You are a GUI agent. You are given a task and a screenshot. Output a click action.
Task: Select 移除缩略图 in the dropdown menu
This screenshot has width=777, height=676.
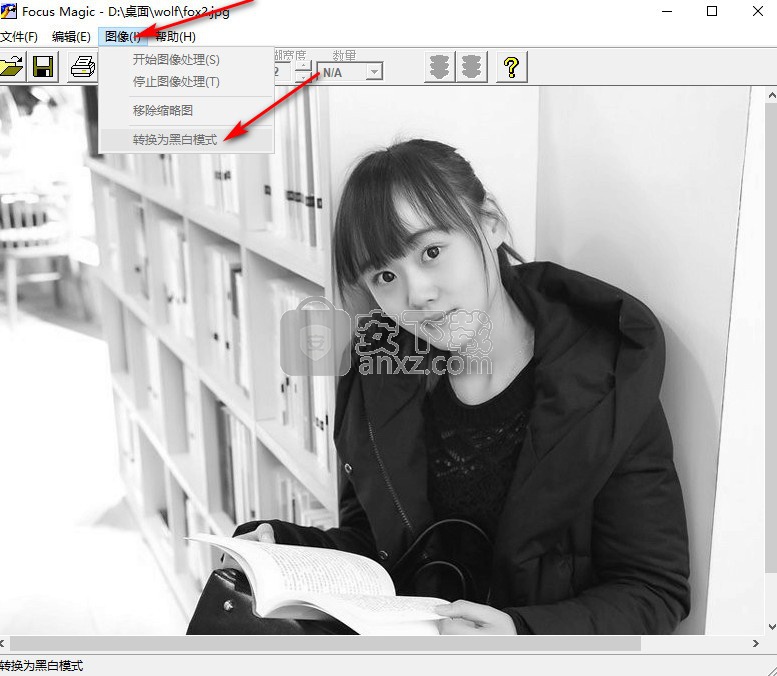coord(163,111)
